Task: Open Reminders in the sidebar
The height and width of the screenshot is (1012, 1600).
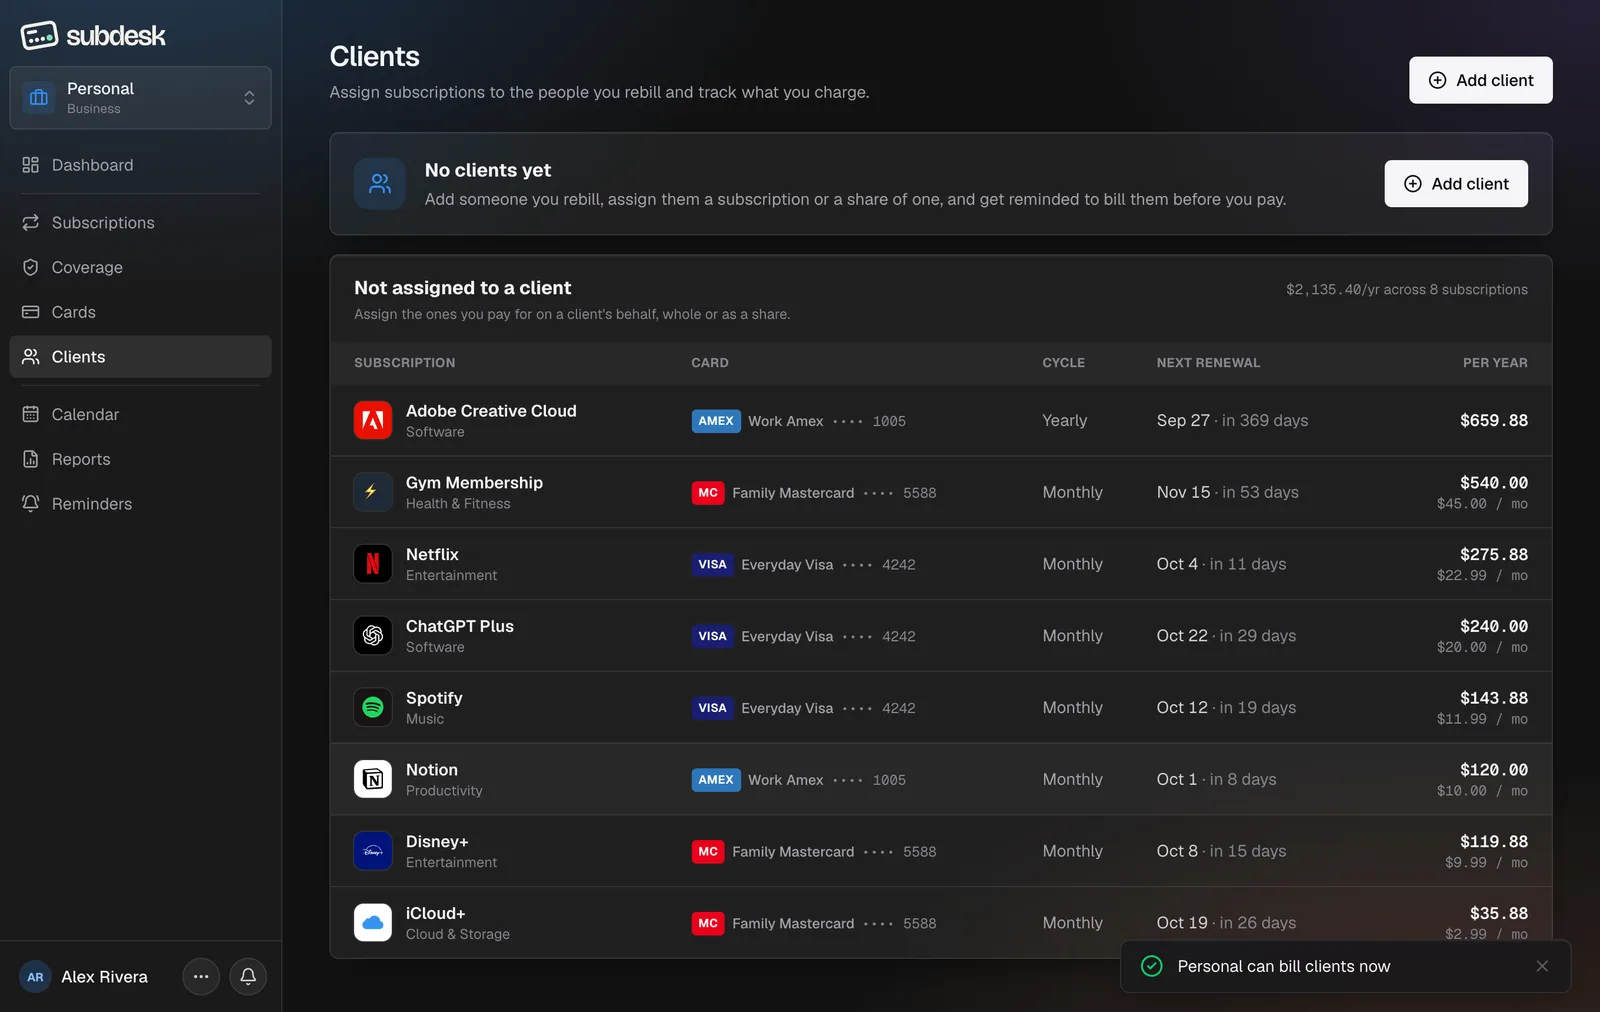Action: pos(140,504)
